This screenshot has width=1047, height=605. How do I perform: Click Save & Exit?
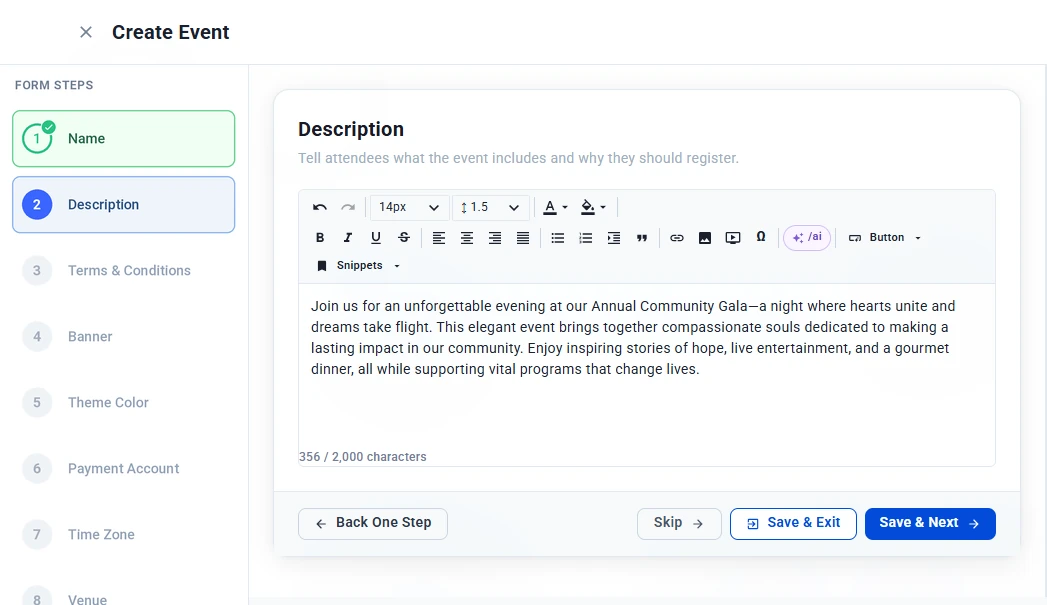pyautogui.click(x=793, y=524)
